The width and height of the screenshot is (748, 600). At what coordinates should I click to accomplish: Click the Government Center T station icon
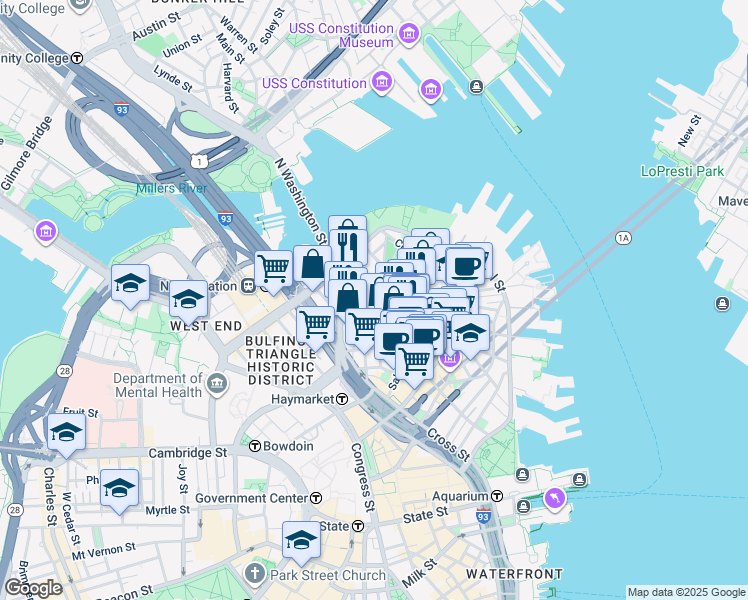coord(316,498)
